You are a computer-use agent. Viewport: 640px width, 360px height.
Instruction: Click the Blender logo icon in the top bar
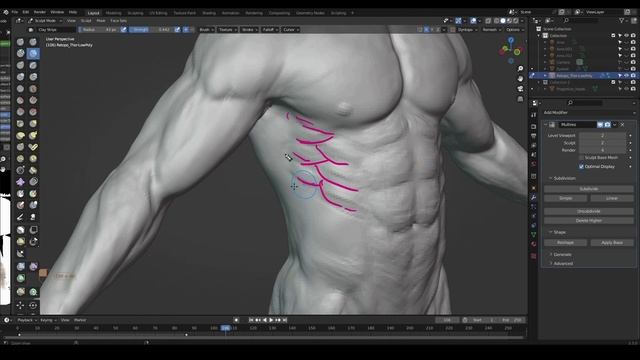6,12
